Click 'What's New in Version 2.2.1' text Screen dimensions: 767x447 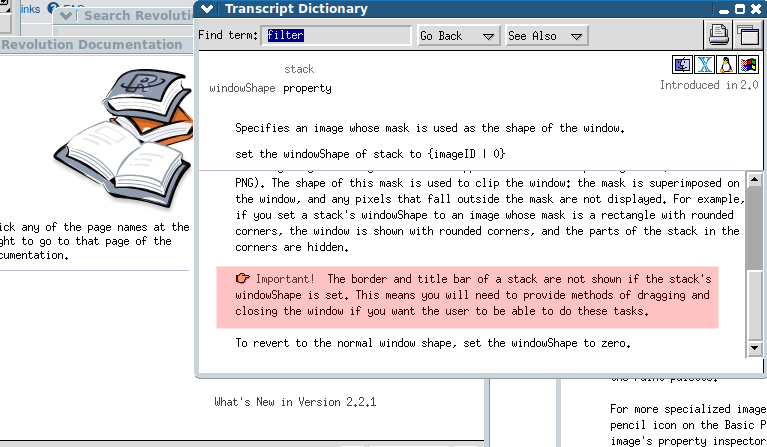[295, 402]
